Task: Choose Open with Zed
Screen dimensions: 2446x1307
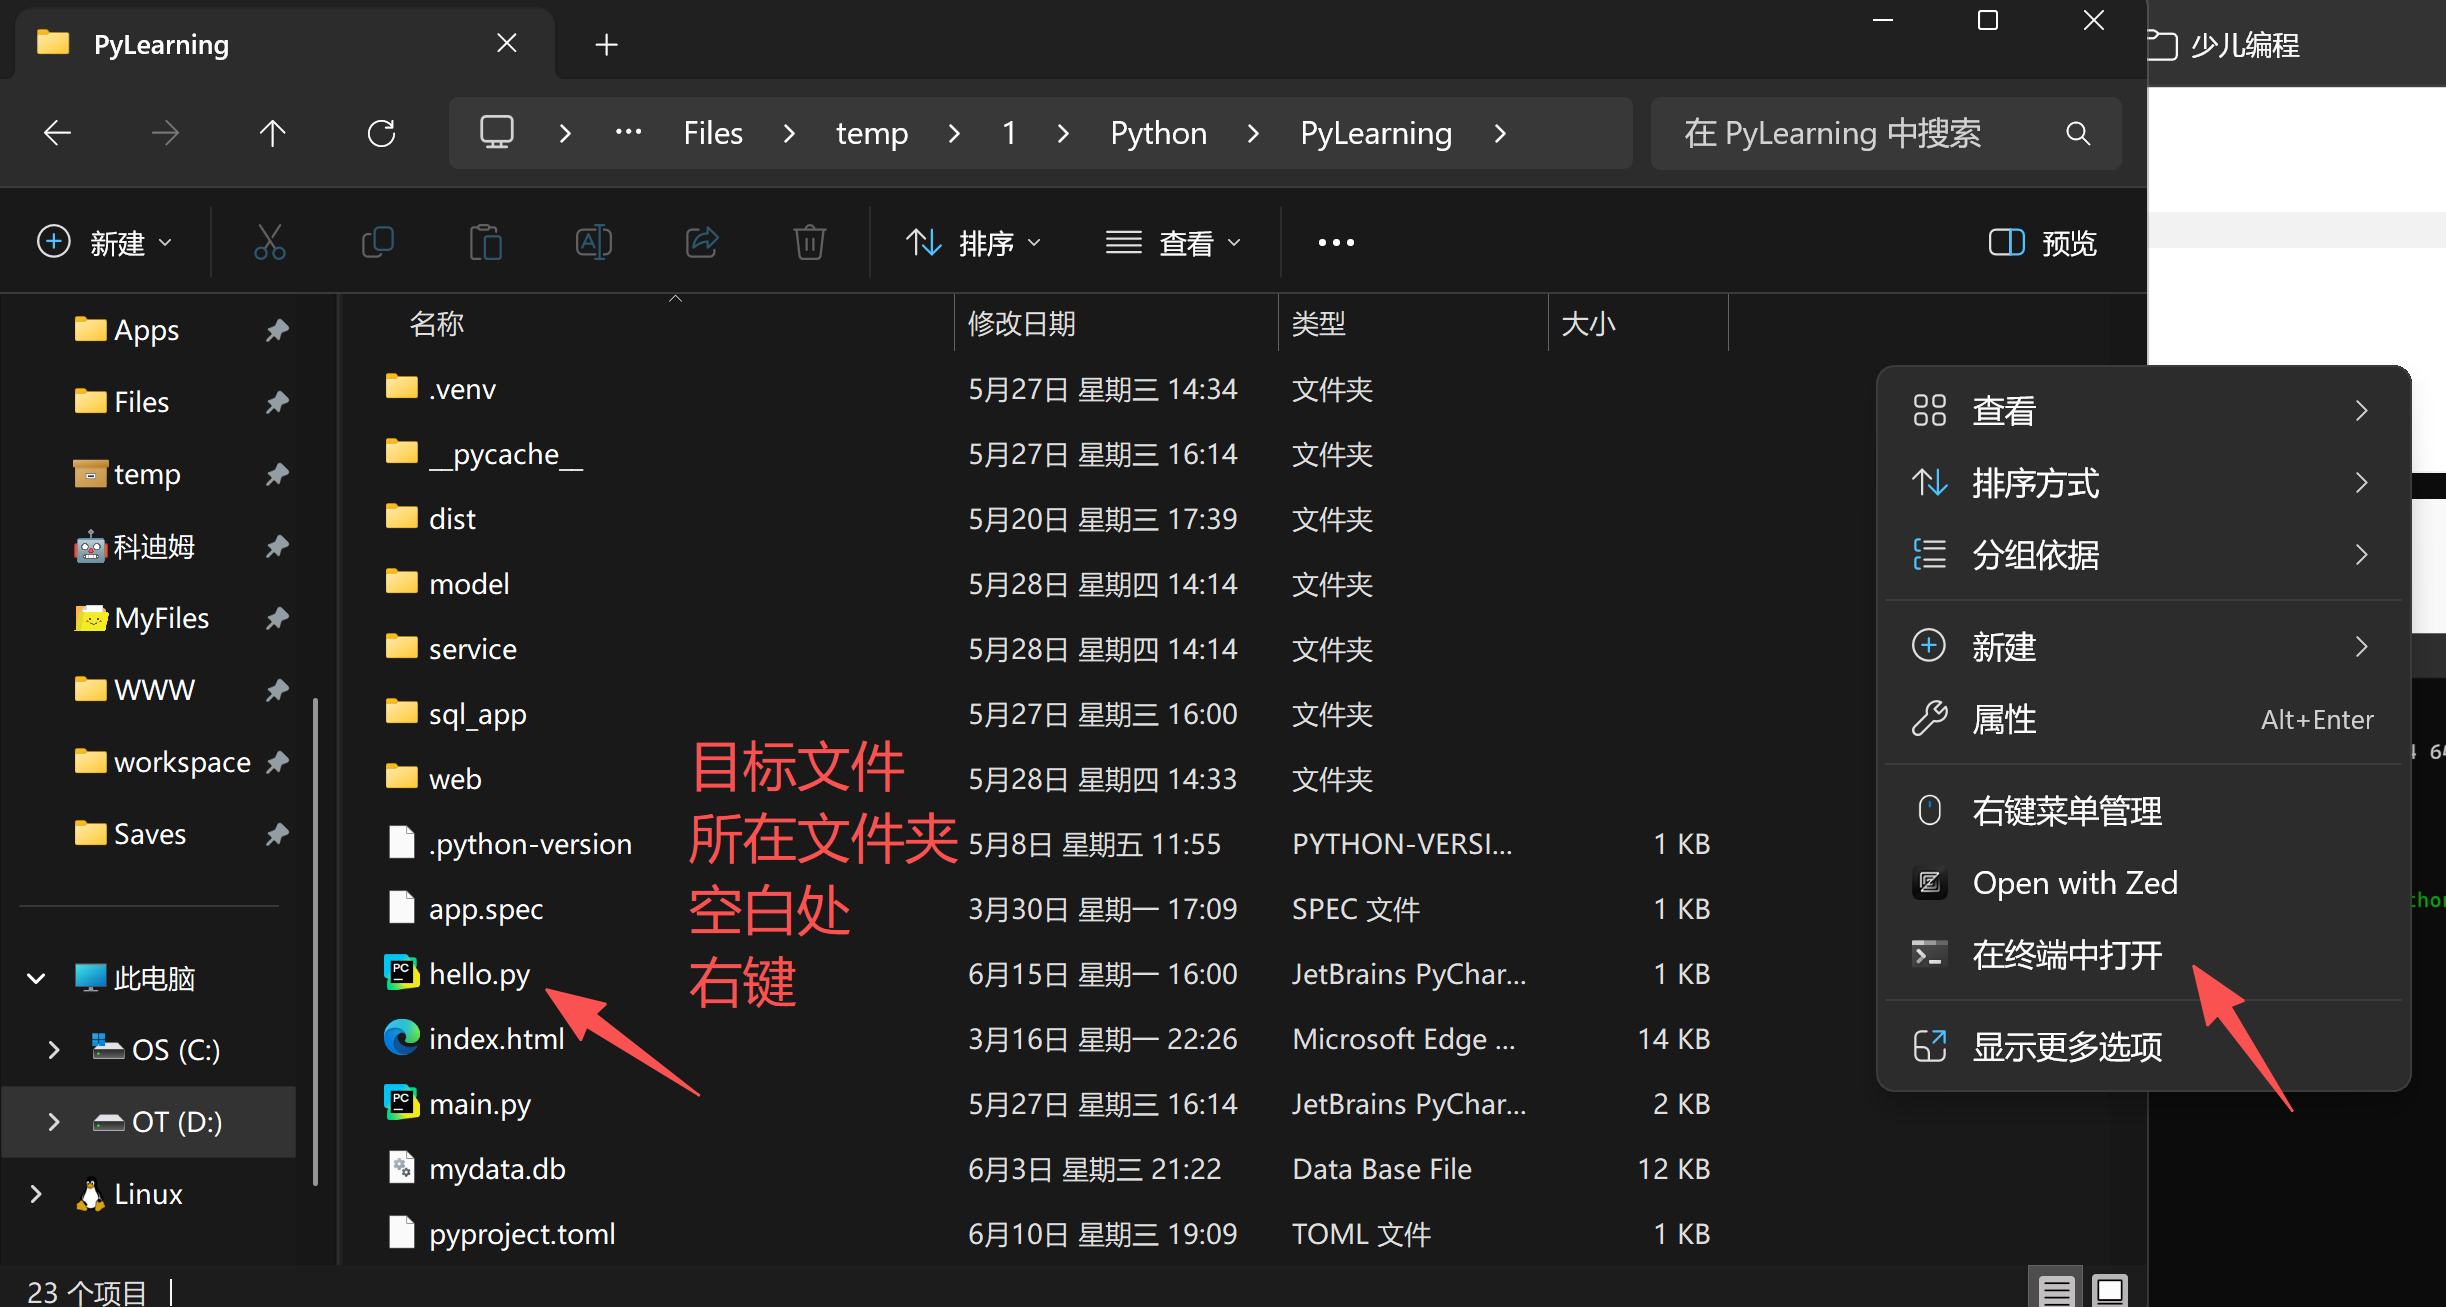Action: (2143, 883)
